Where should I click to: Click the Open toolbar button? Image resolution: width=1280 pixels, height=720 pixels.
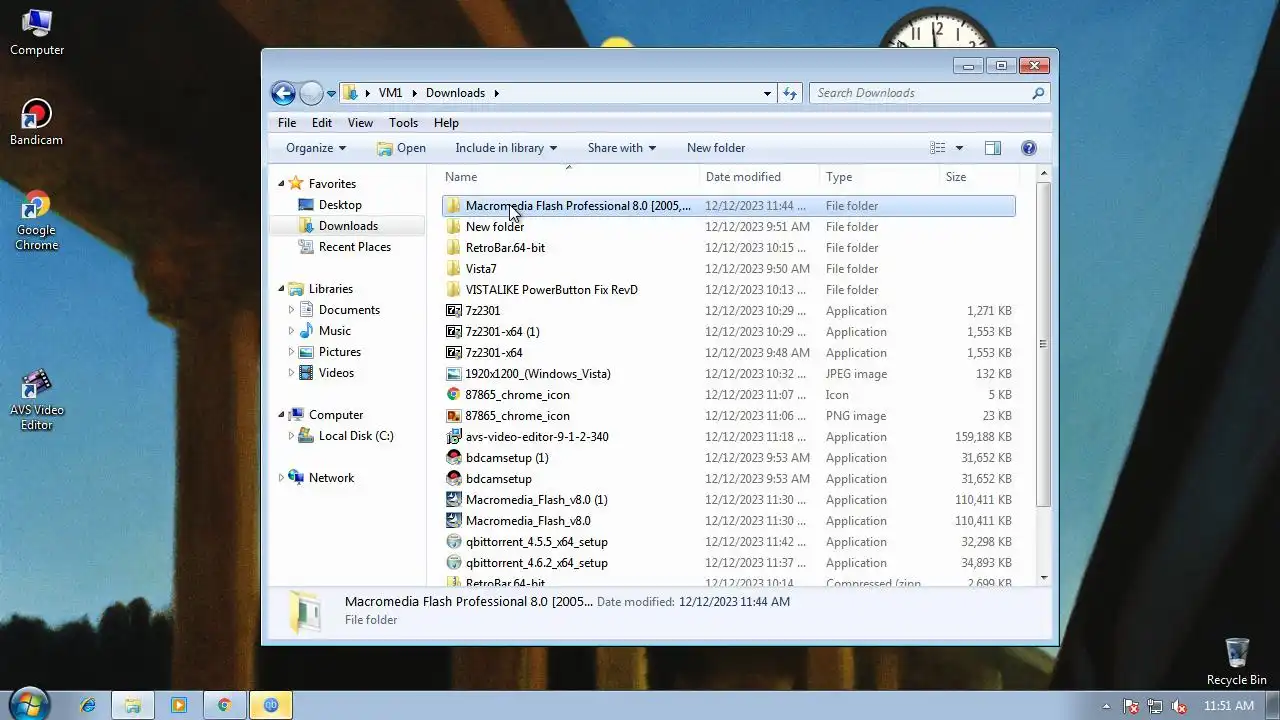[401, 148]
